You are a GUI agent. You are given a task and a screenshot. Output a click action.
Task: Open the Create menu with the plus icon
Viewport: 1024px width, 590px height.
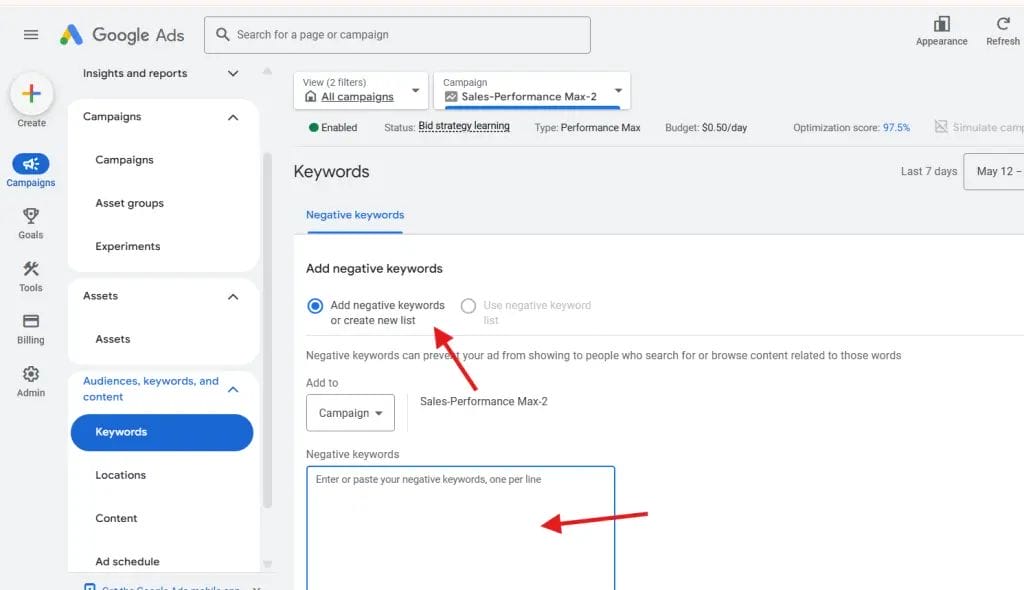[31, 96]
